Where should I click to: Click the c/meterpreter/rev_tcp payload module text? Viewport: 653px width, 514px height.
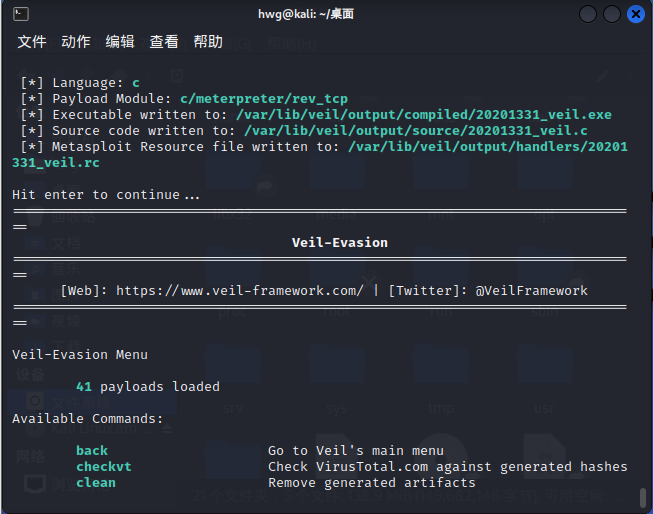[264, 99]
